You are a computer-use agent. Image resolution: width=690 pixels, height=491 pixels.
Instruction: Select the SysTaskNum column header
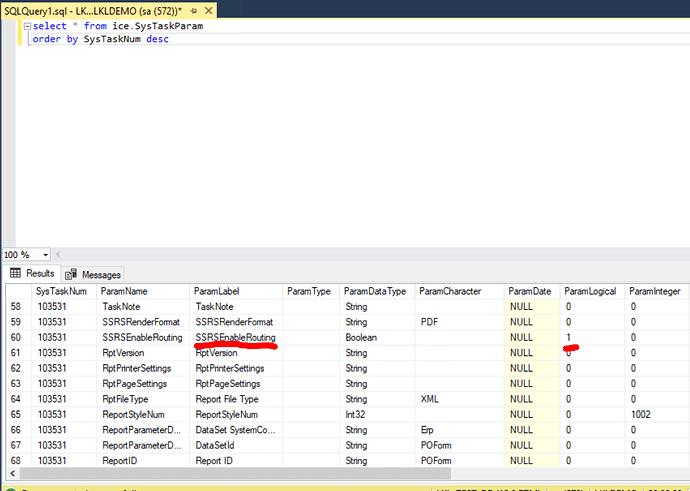coord(64,291)
